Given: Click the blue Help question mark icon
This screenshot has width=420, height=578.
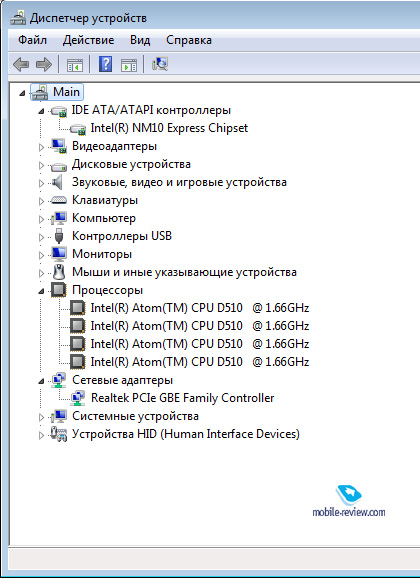Looking at the screenshot, I should click(x=105, y=65).
